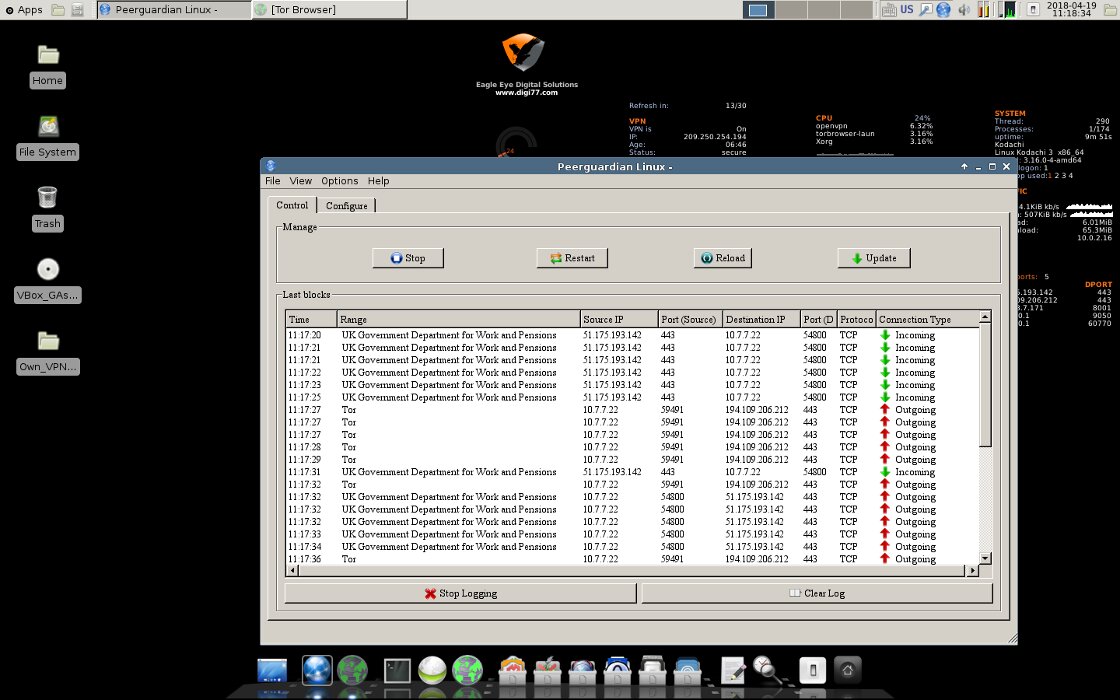The image size is (1120, 700).
Task: Click the VBox_GAs disc icon
Action: pos(47,269)
